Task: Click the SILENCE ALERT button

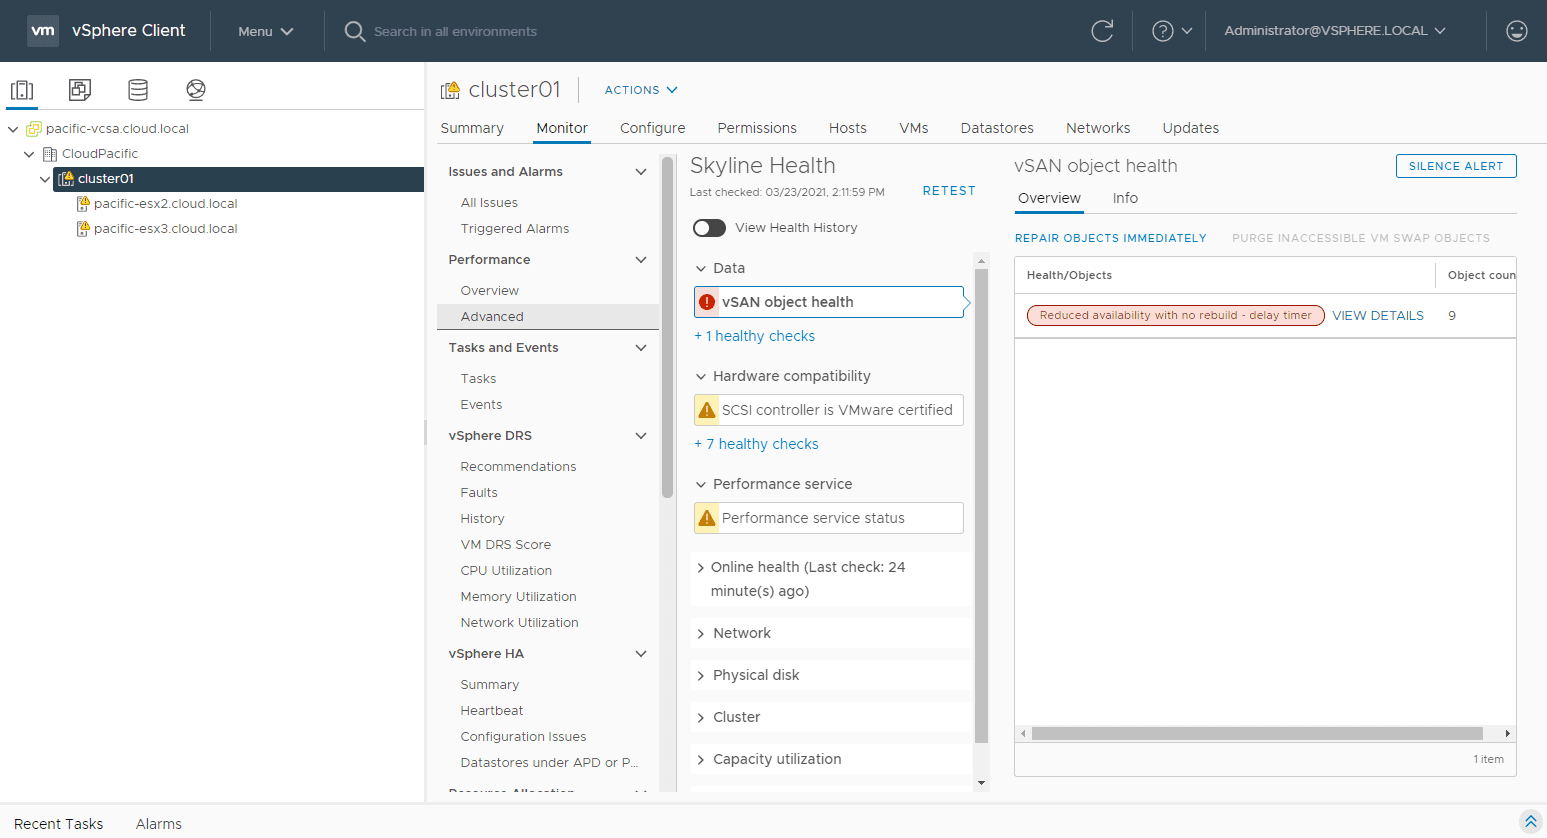Action: [x=1455, y=166]
